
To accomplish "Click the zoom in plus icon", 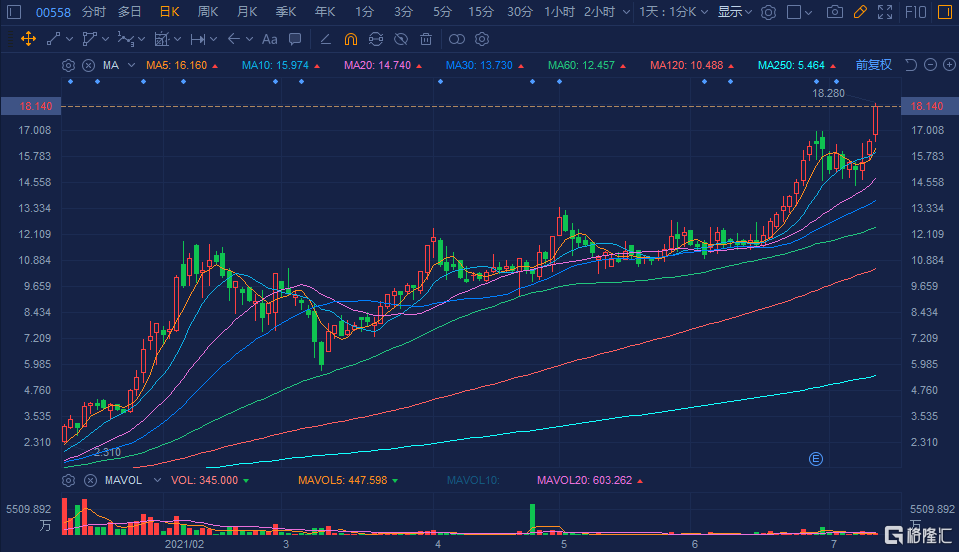I will click(947, 65).
